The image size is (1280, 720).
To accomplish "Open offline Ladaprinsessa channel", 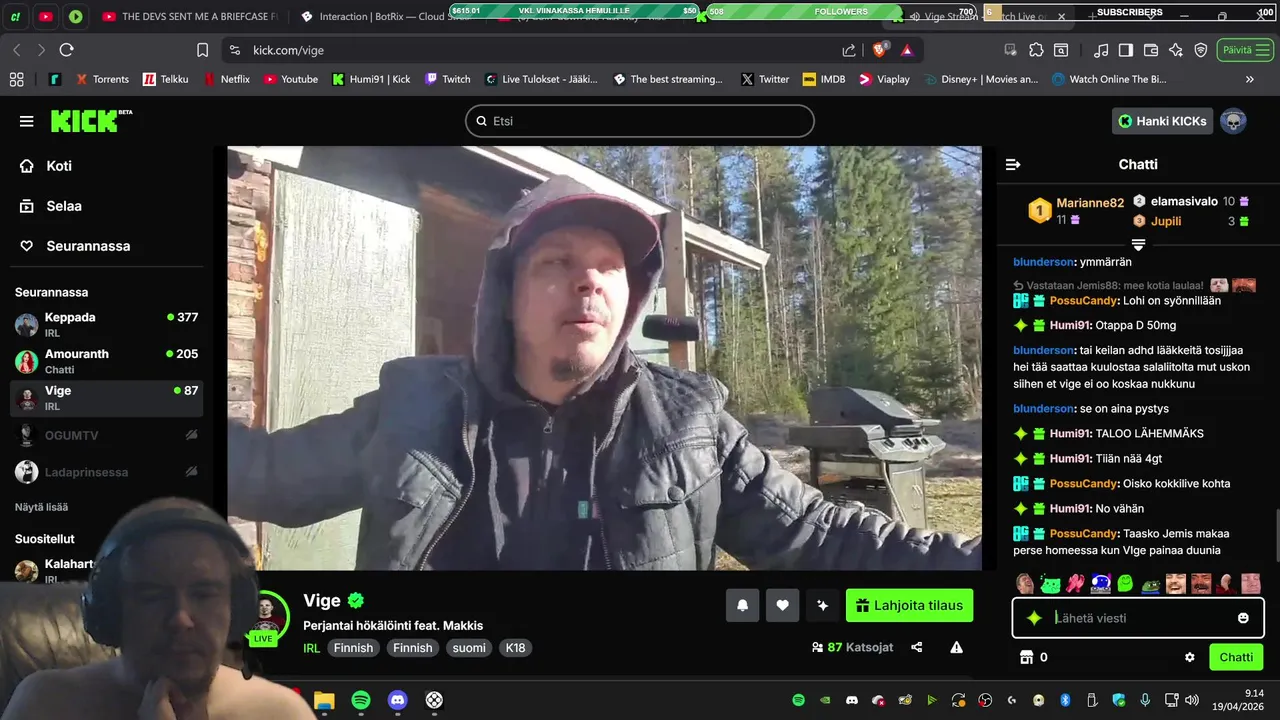I will (106, 471).
